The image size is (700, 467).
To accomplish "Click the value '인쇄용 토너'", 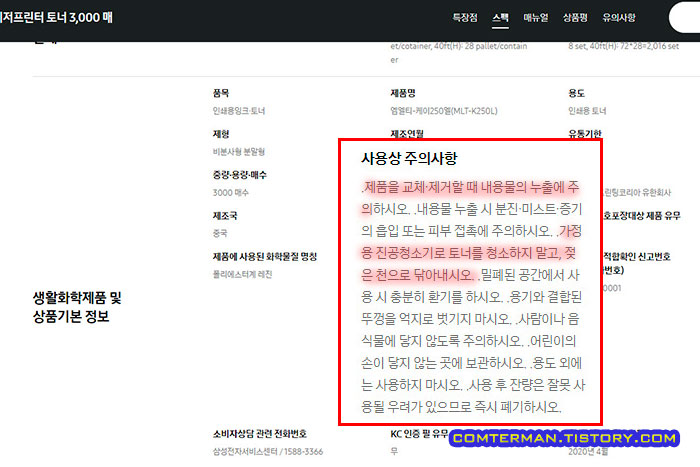I will coord(587,111).
